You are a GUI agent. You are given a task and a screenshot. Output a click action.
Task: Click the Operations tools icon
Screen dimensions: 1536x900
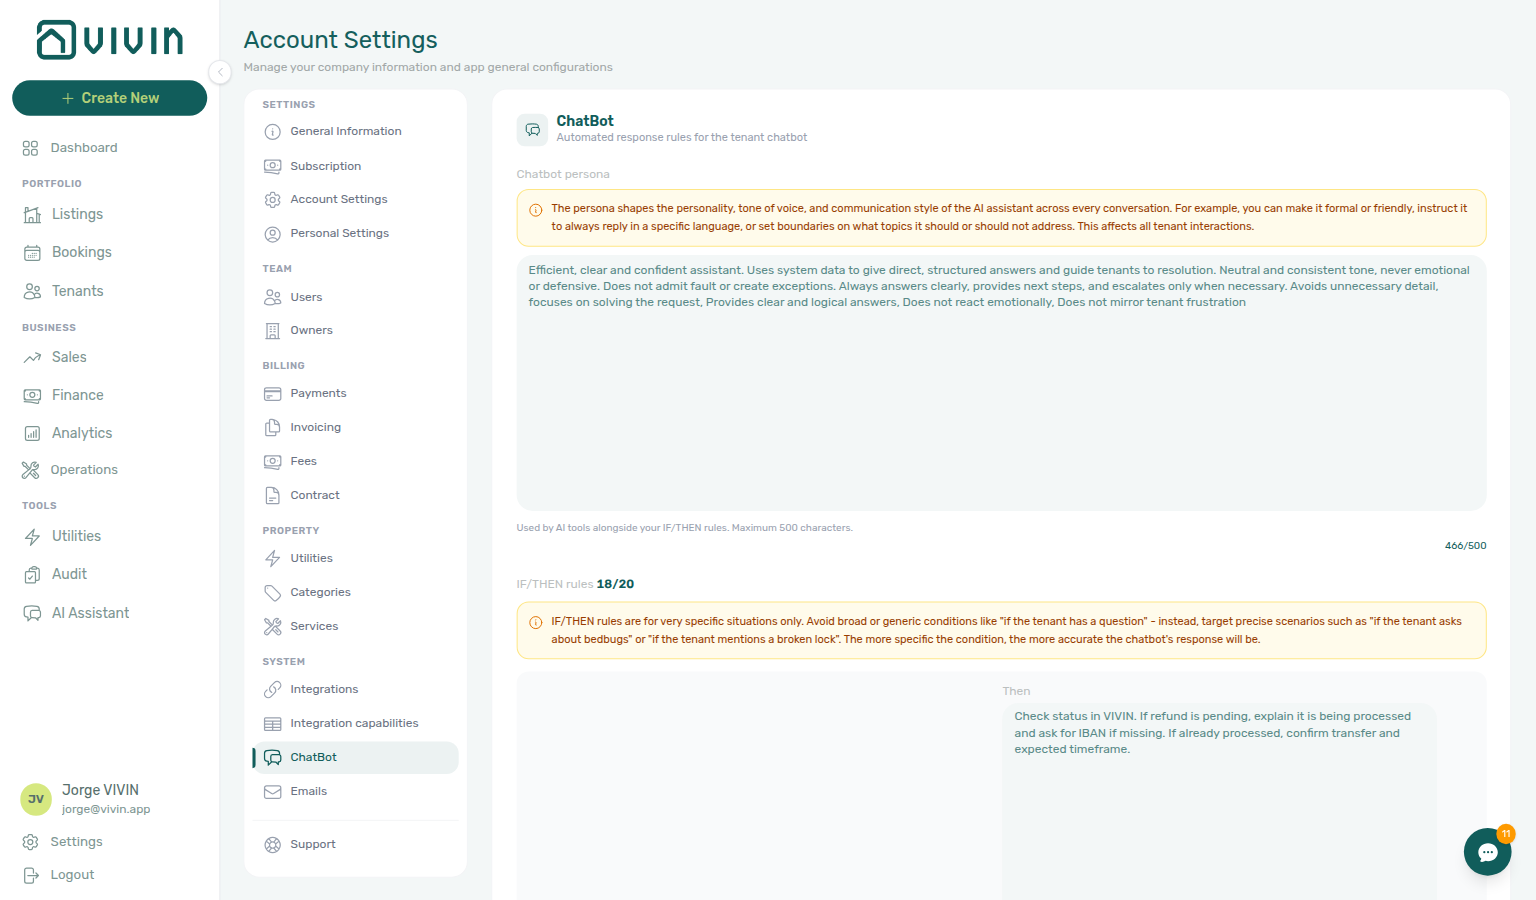pyautogui.click(x=30, y=470)
